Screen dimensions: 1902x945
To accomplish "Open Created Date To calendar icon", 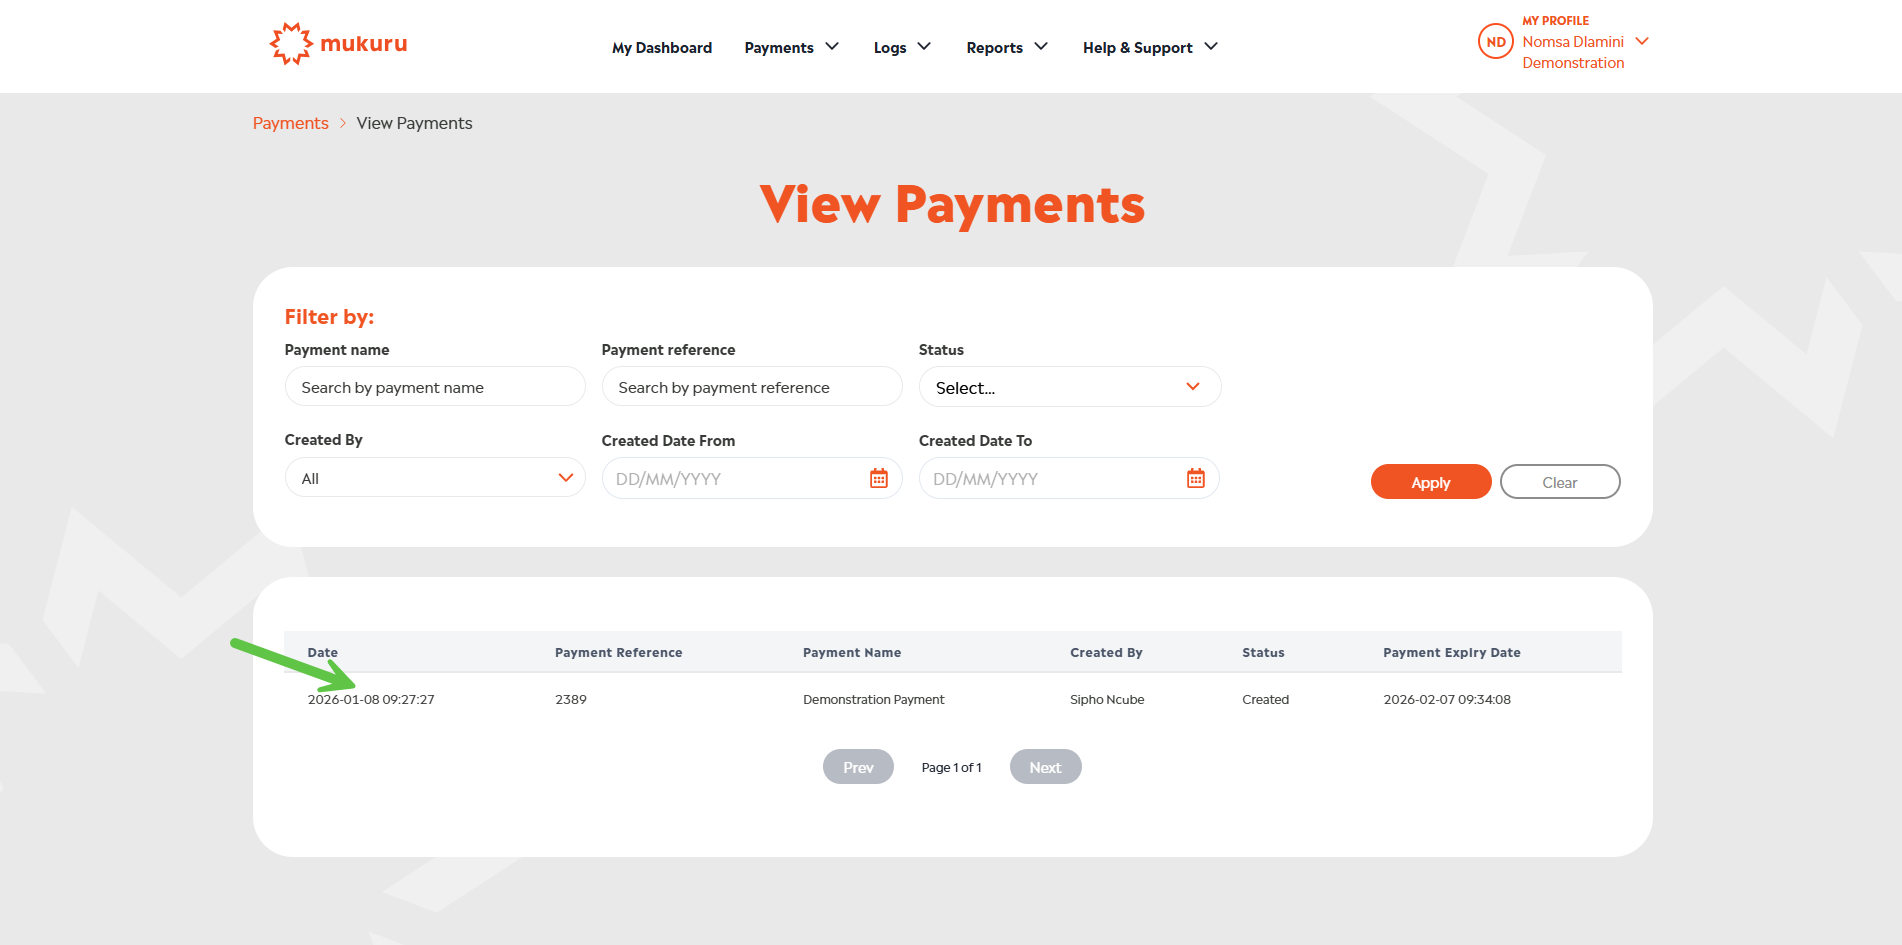I will coord(1195,479).
